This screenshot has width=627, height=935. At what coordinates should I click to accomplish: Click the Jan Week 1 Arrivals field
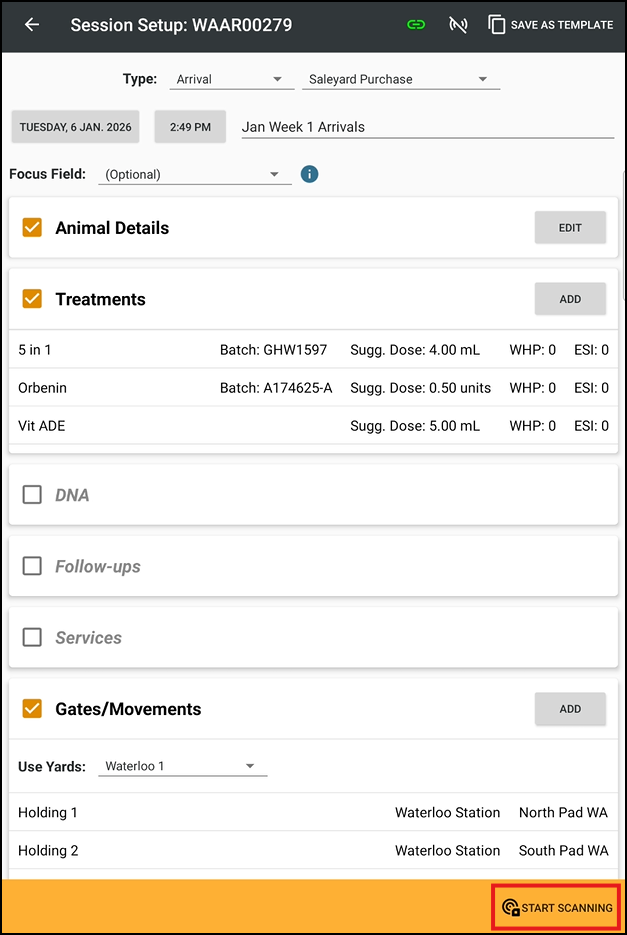427,127
